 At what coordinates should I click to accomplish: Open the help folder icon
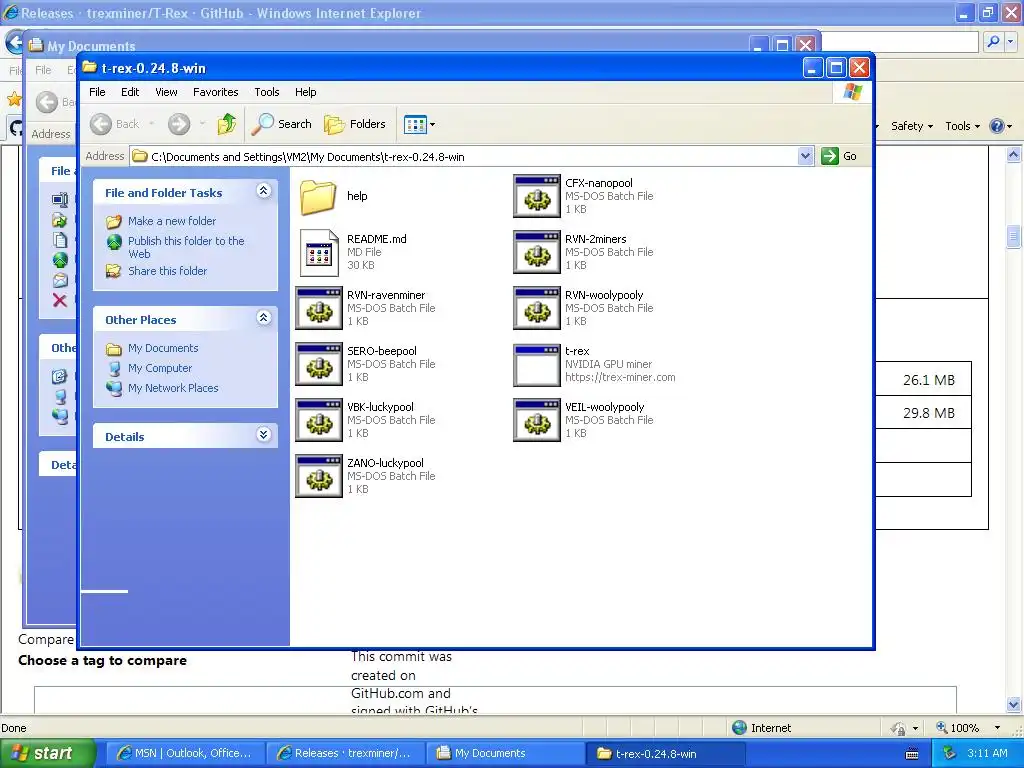(x=318, y=197)
